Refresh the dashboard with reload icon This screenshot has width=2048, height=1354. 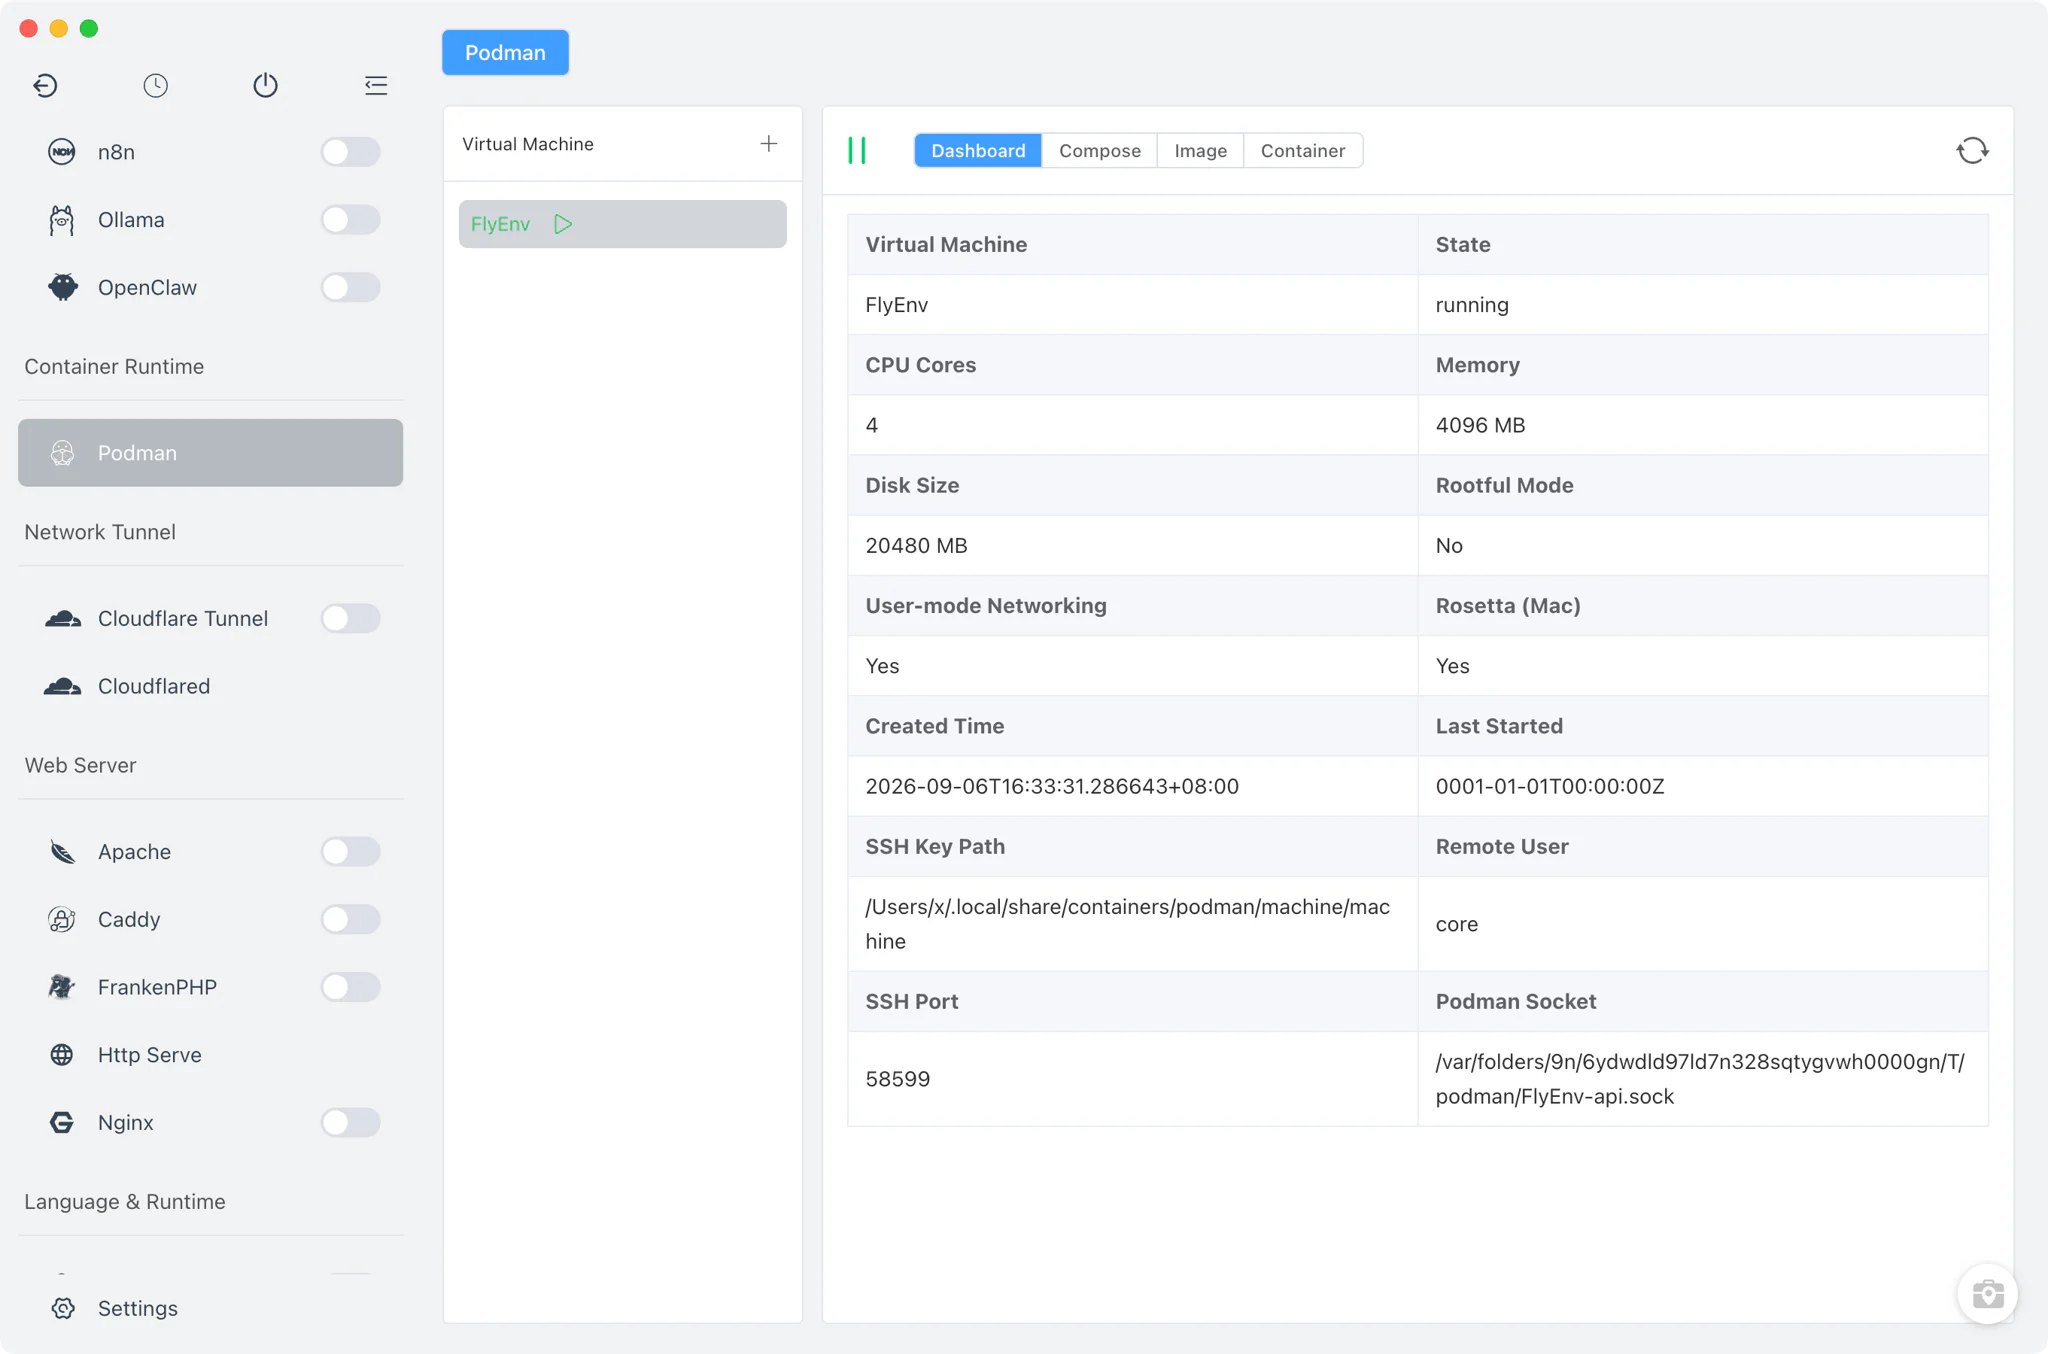point(1972,151)
